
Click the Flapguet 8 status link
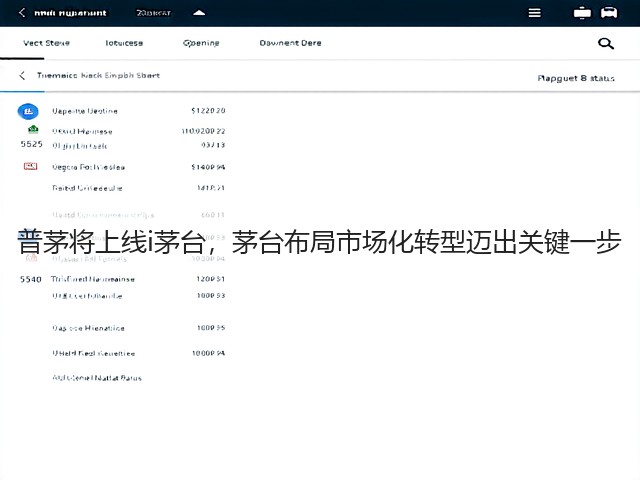click(x=576, y=78)
